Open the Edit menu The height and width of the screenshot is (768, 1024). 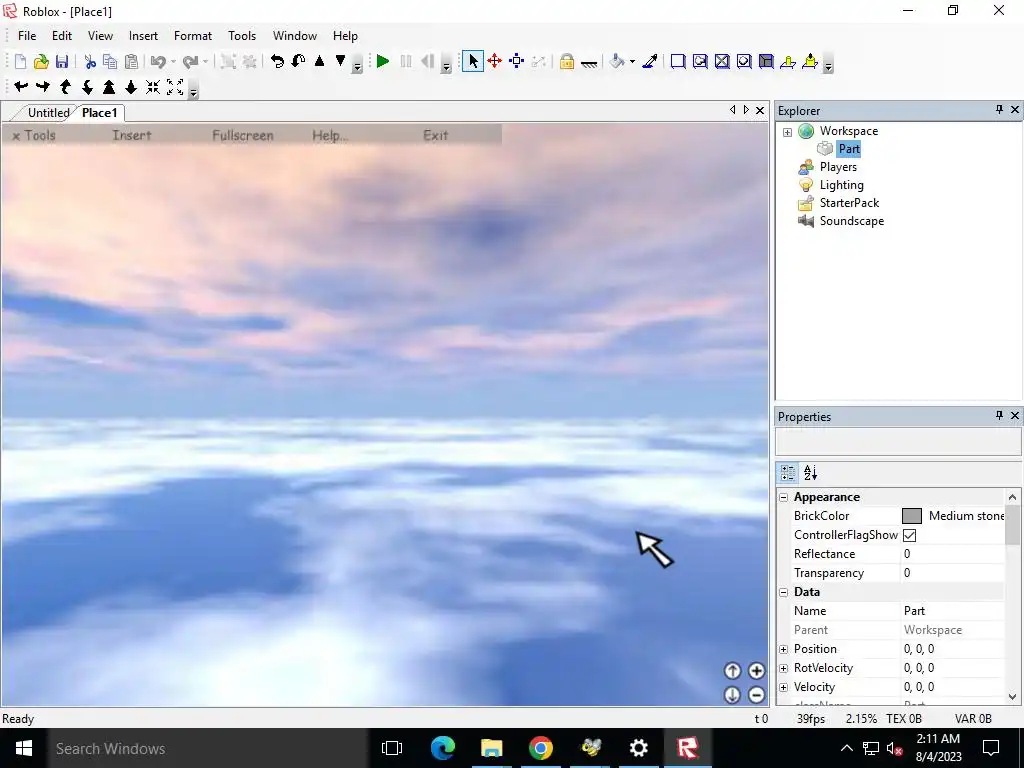[62, 36]
